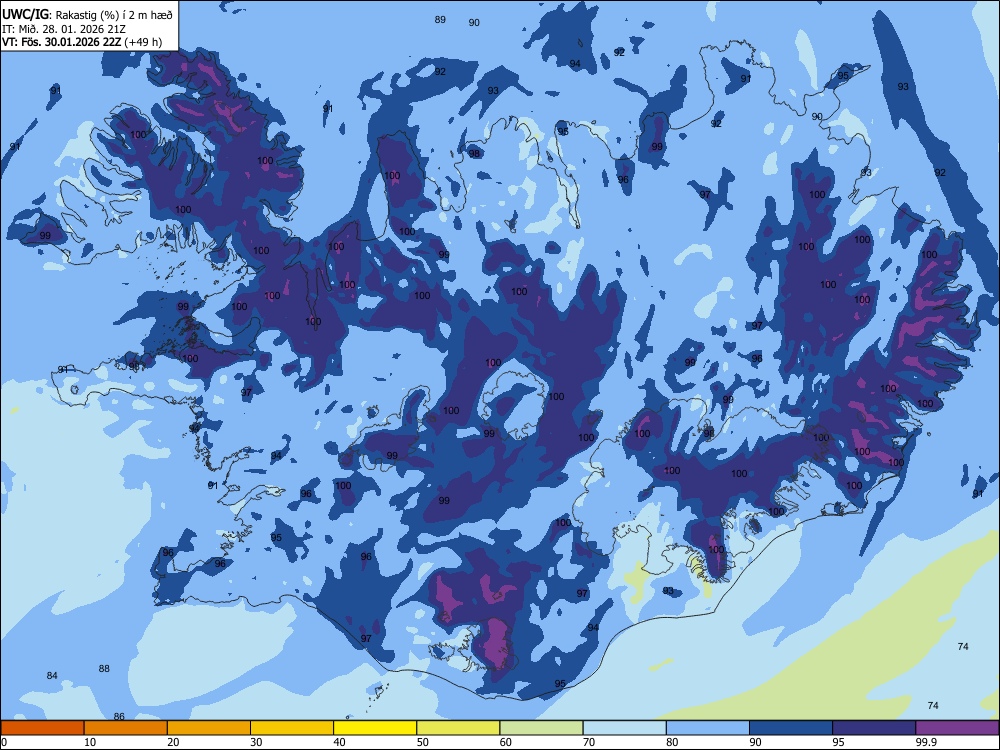This screenshot has height=750, width=1000.
Task: Pick the purple legend swatch above 99.9
Action: tap(957, 728)
